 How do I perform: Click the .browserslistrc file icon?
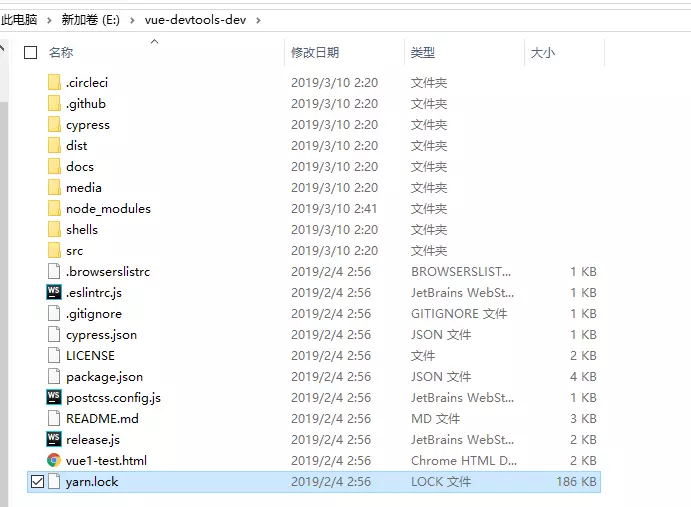(x=54, y=272)
